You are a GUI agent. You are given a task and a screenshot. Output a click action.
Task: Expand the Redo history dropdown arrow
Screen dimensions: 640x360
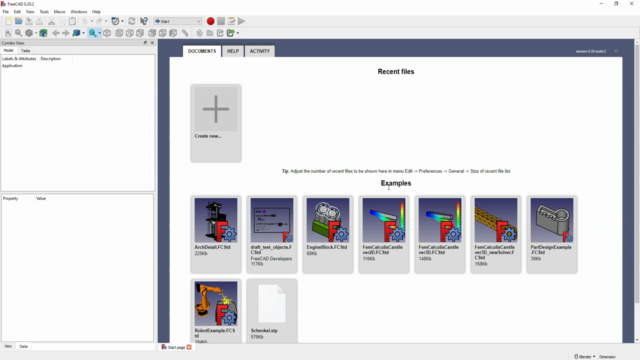(x=106, y=21)
